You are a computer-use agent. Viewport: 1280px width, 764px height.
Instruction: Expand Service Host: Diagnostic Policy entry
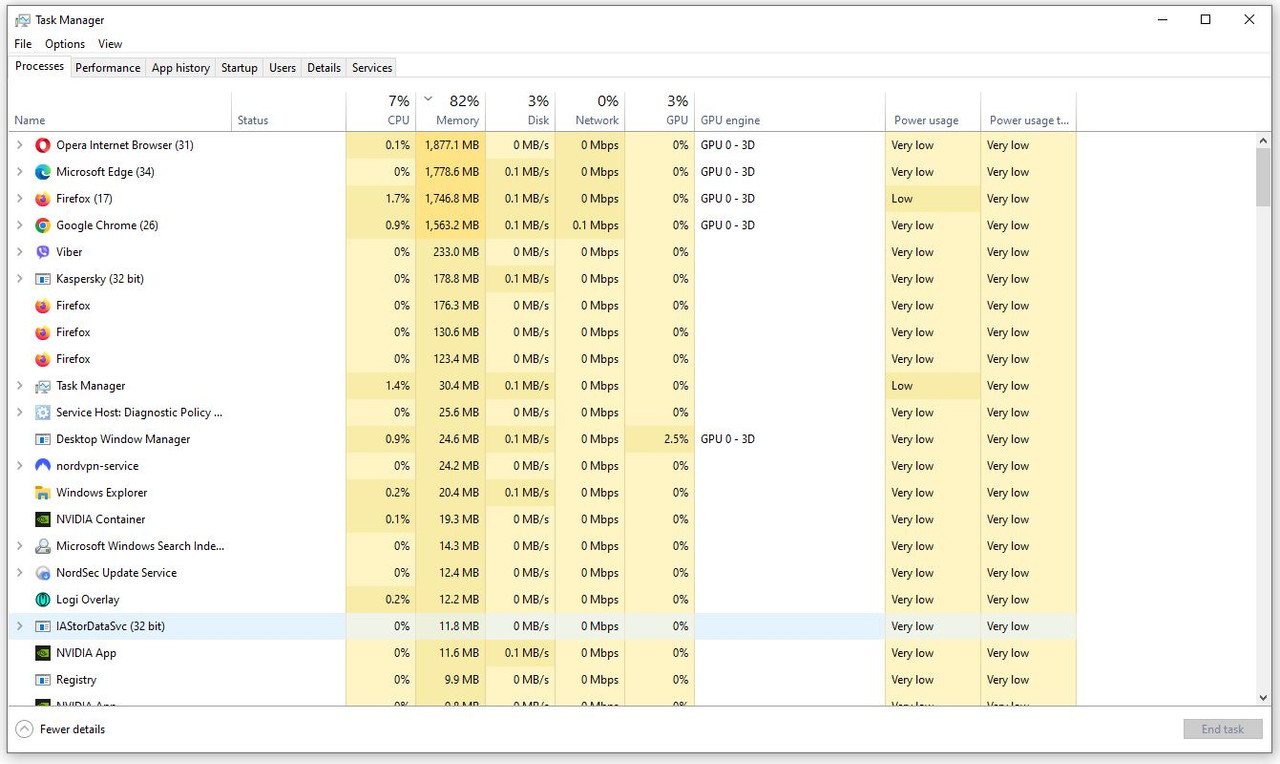point(19,412)
